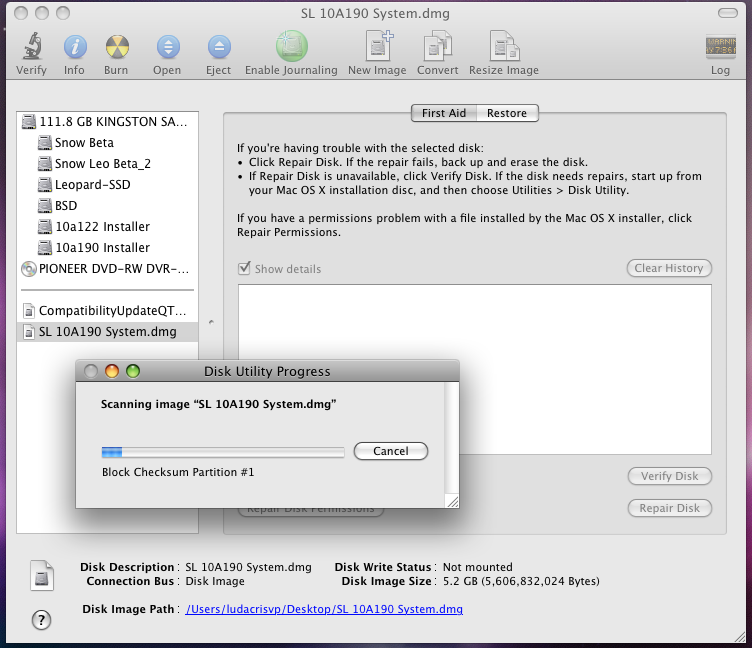Select the Snow Leo Beta_2 volume
This screenshot has width=752, height=648.
point(107,164)
